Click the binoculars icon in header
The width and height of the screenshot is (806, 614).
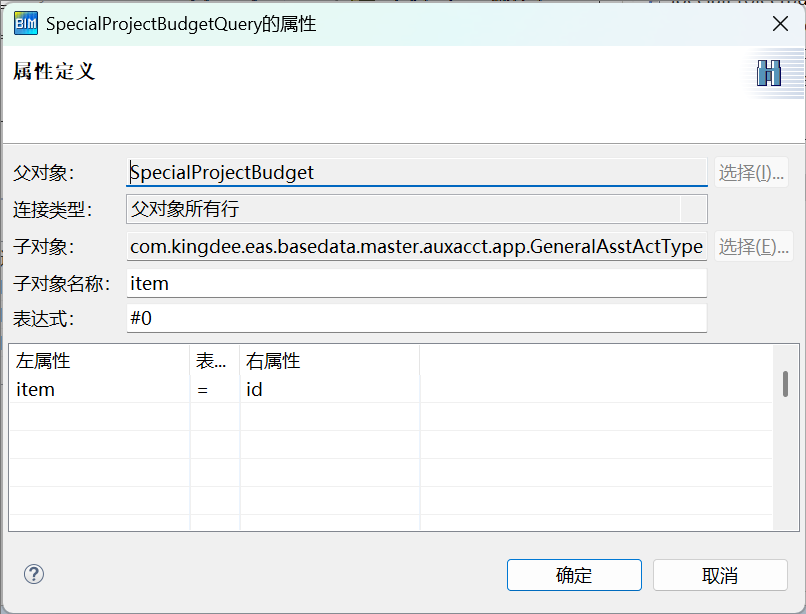pos(768,74)
